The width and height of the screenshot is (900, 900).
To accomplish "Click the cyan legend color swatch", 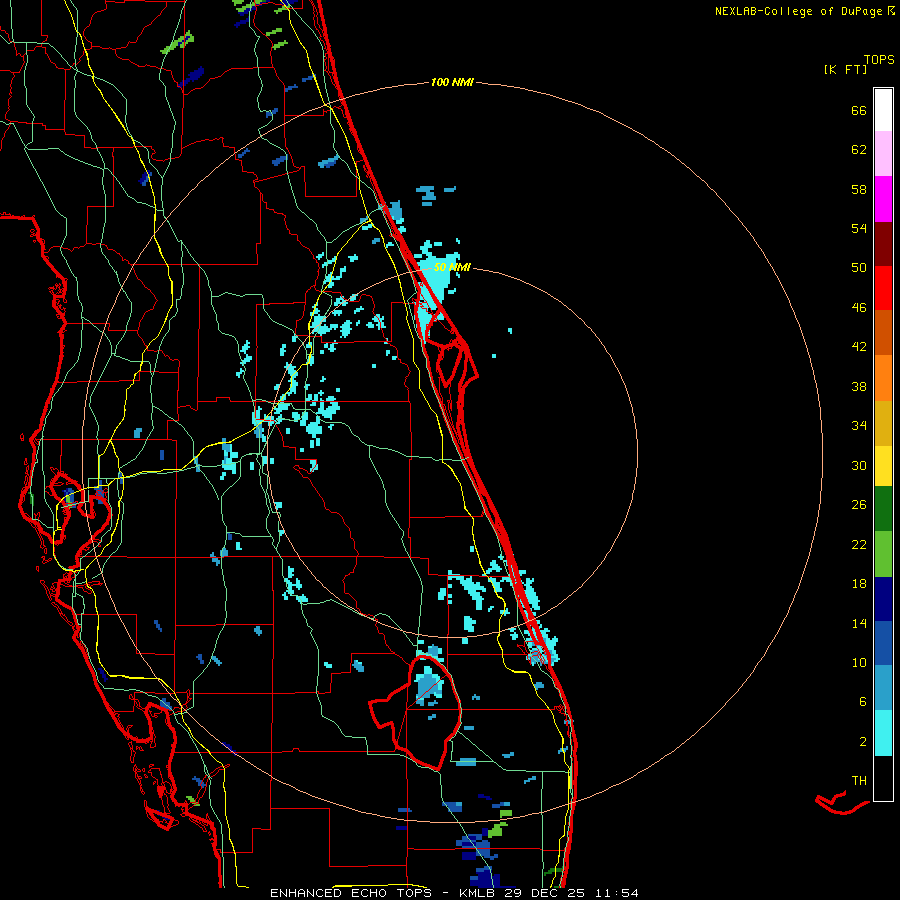I will point(883,733).
